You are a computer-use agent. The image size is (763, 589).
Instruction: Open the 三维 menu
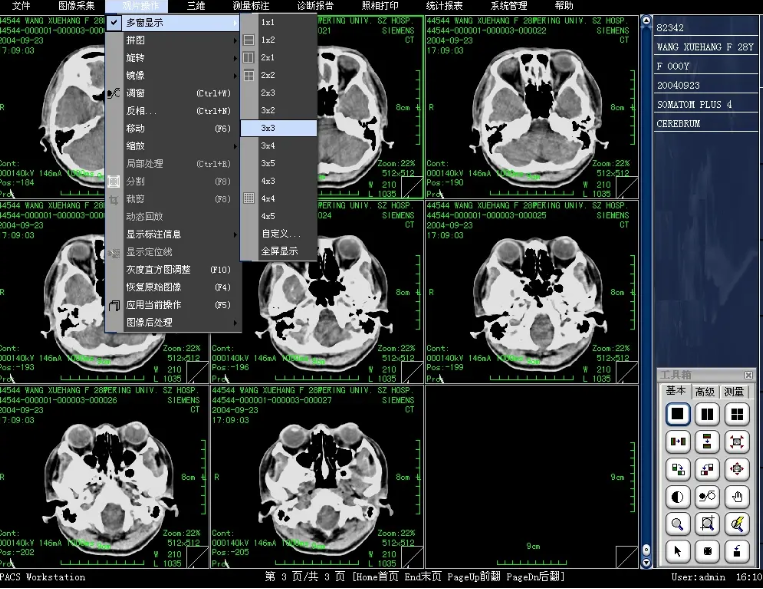pyautogui.click(x=196, y=6)
